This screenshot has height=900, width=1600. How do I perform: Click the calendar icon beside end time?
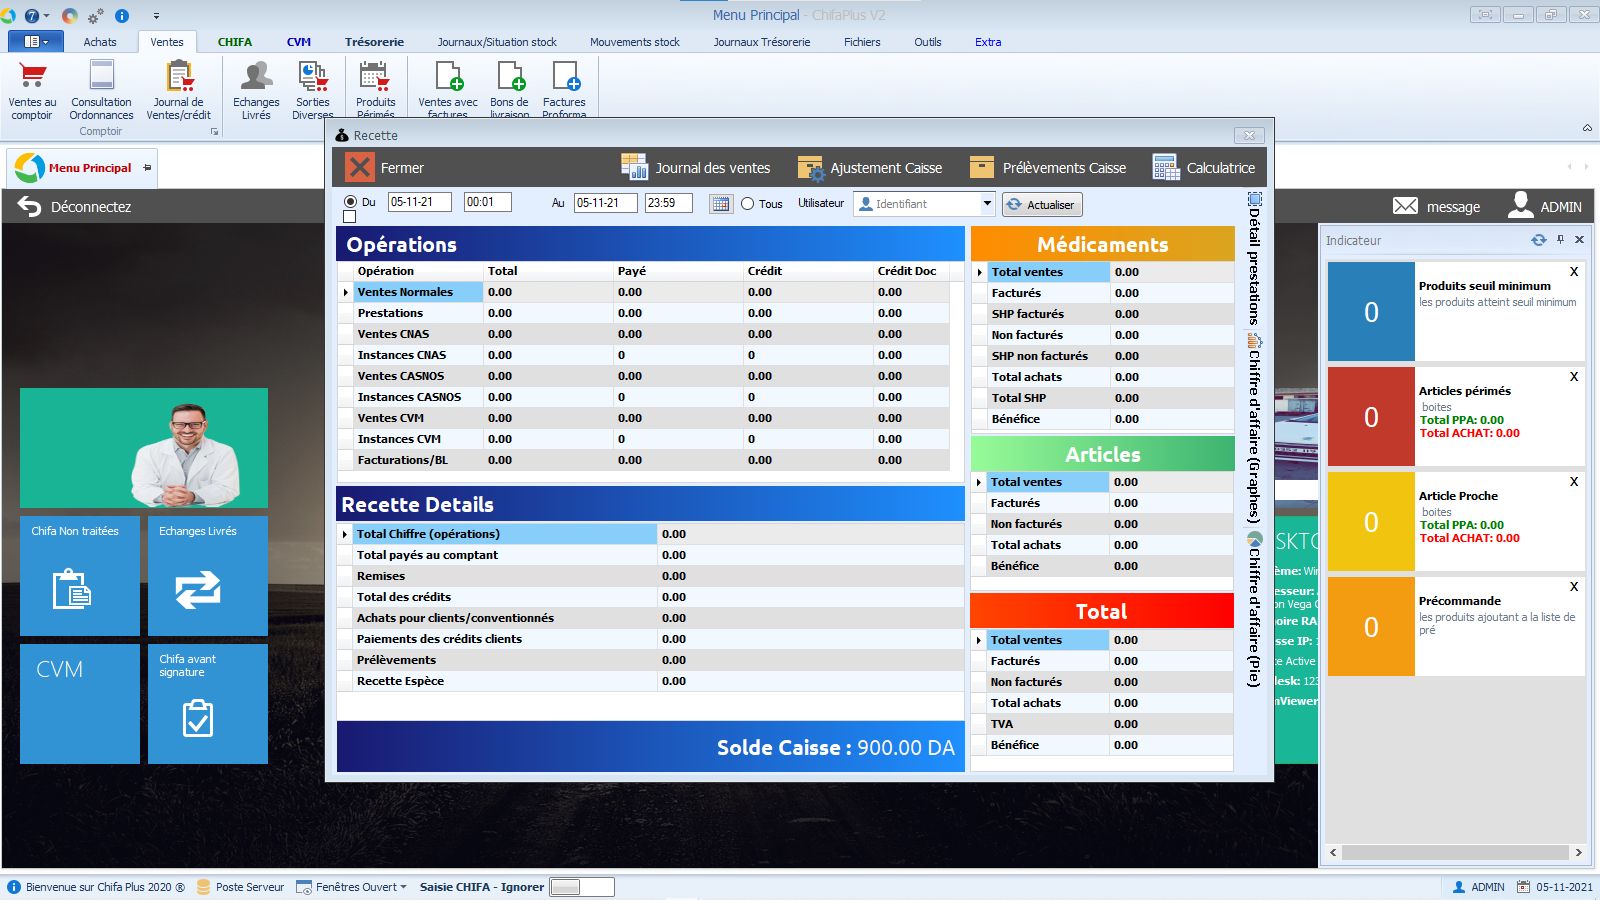(x=720, y=204)
